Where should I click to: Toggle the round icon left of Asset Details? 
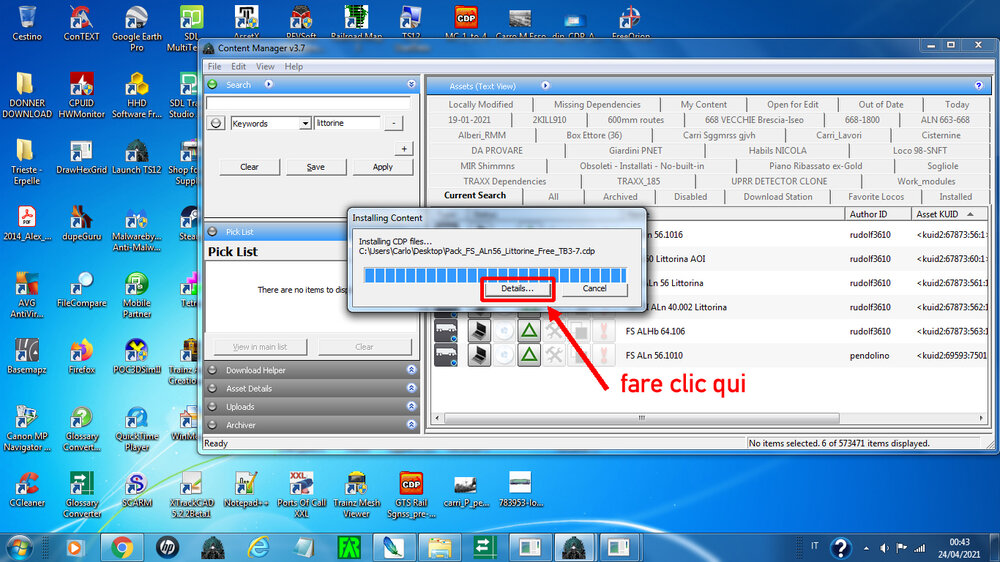click(x=212, y=388)
